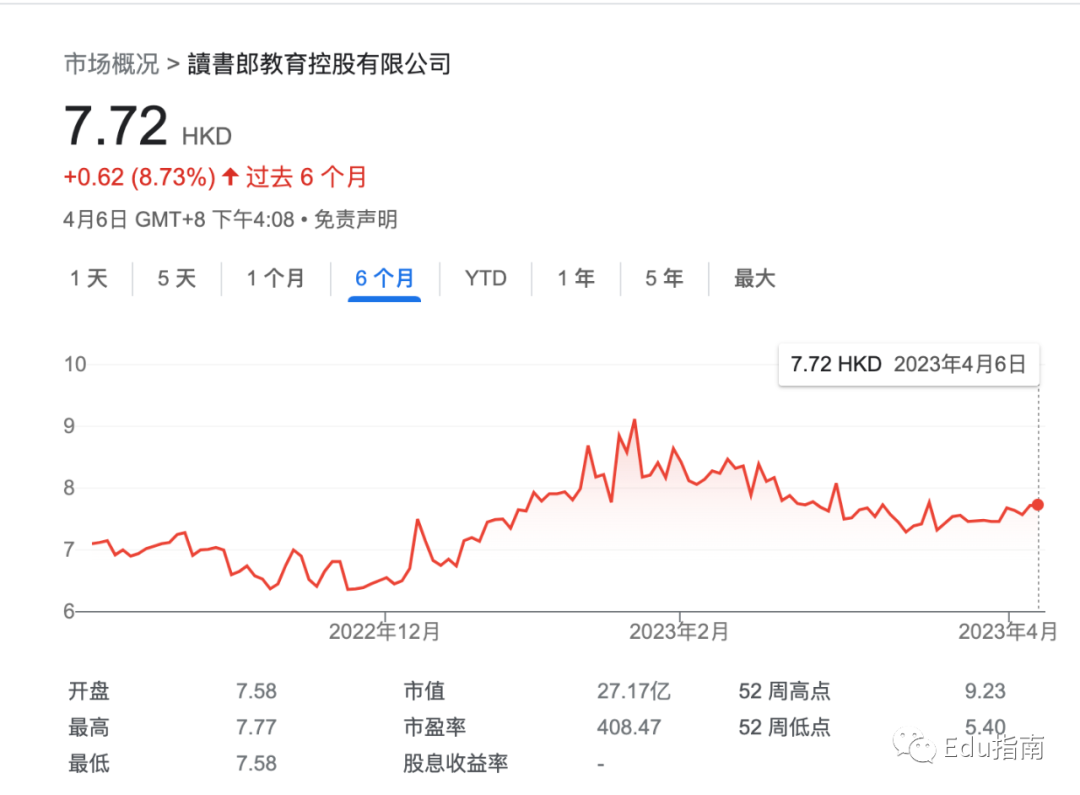The height and width of the screenshot is (795, 1080).
Task: Click the red endpoint marker on chart
Action: [1037, 505]
